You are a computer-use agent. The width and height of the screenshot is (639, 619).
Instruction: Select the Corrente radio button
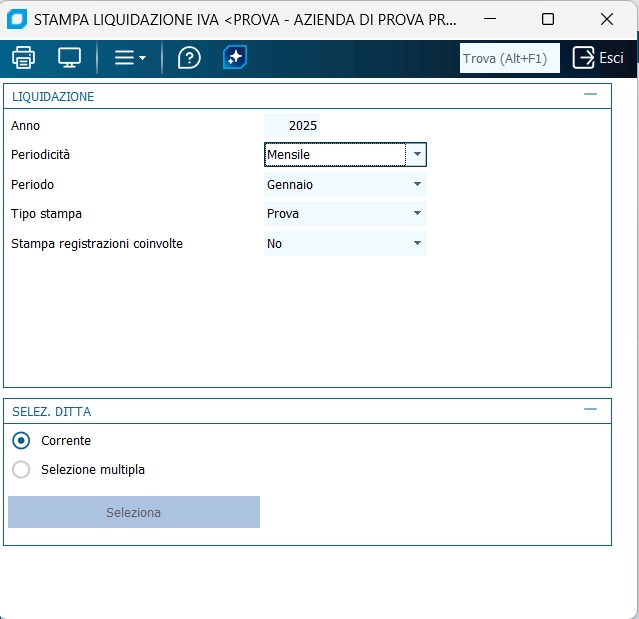(x=21, y=440)
